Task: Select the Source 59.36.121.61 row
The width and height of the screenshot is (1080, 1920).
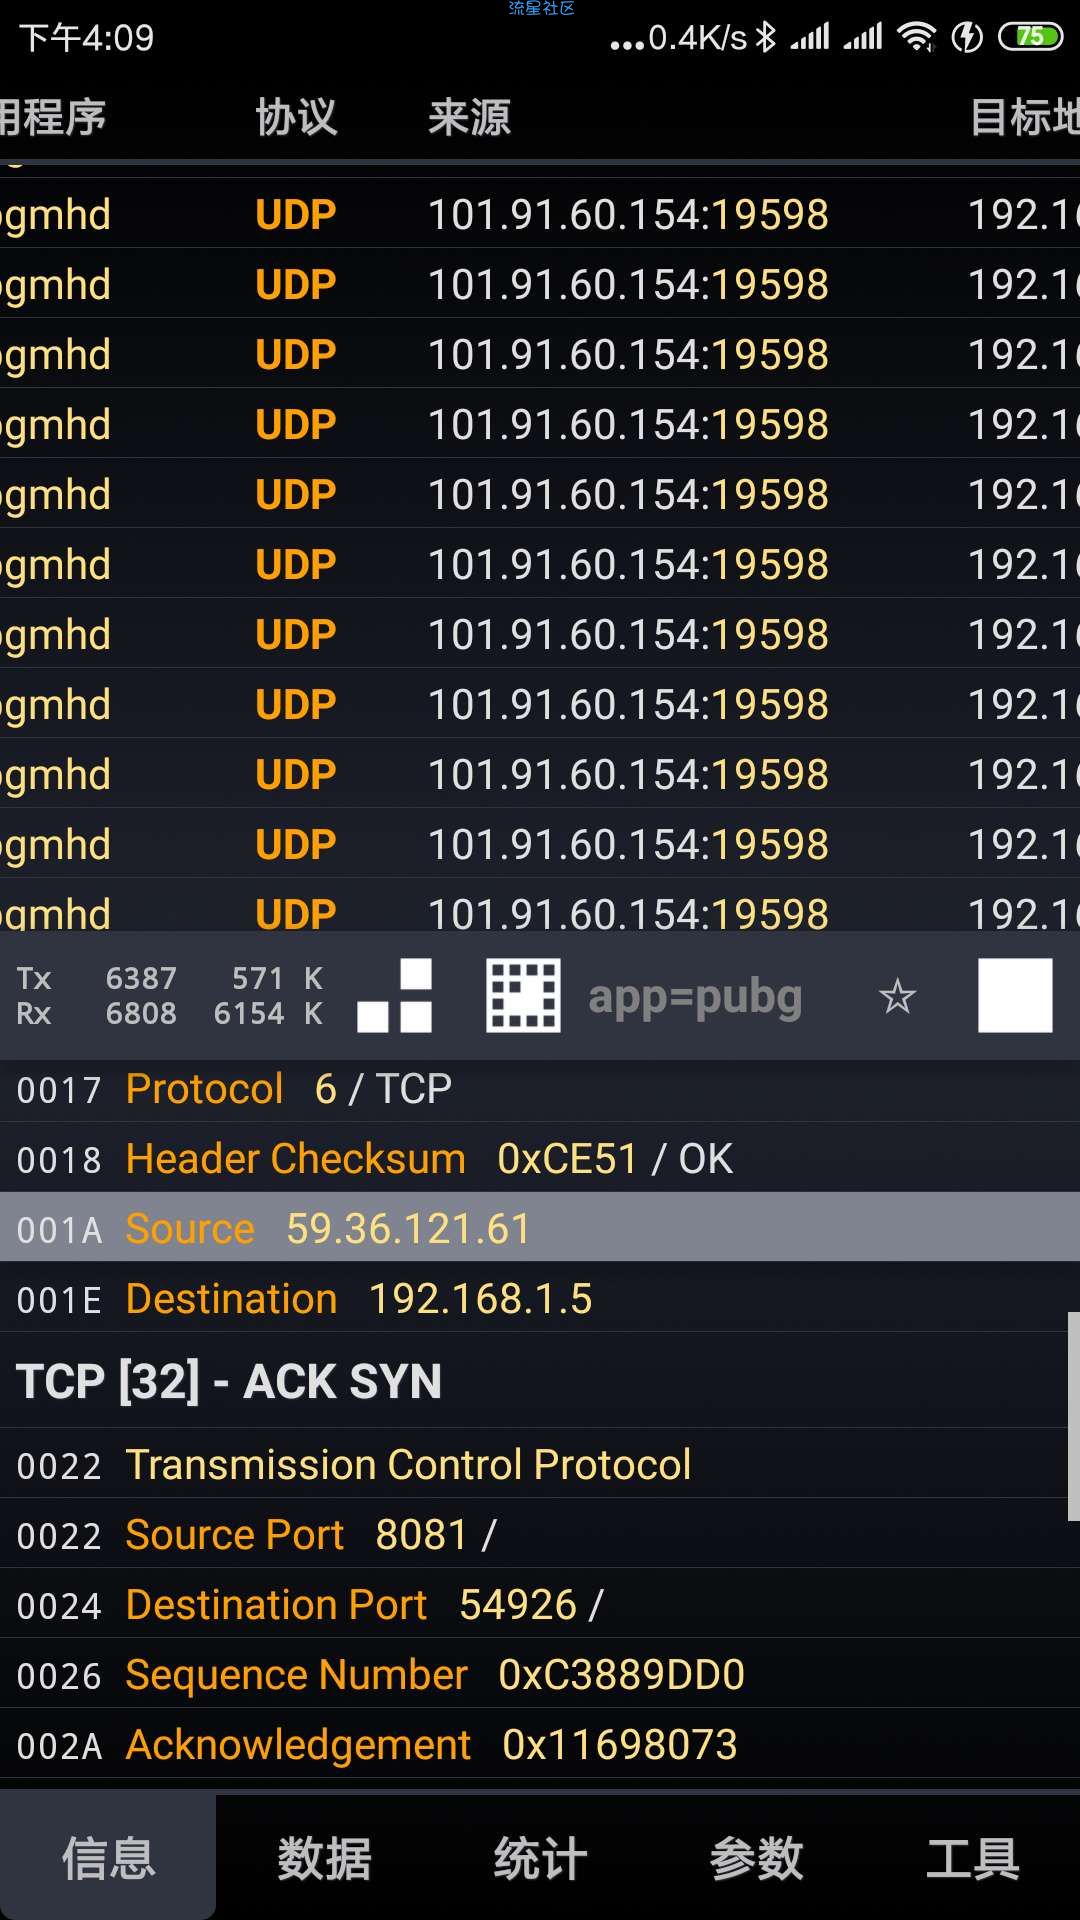Action: pos(540,1227)
